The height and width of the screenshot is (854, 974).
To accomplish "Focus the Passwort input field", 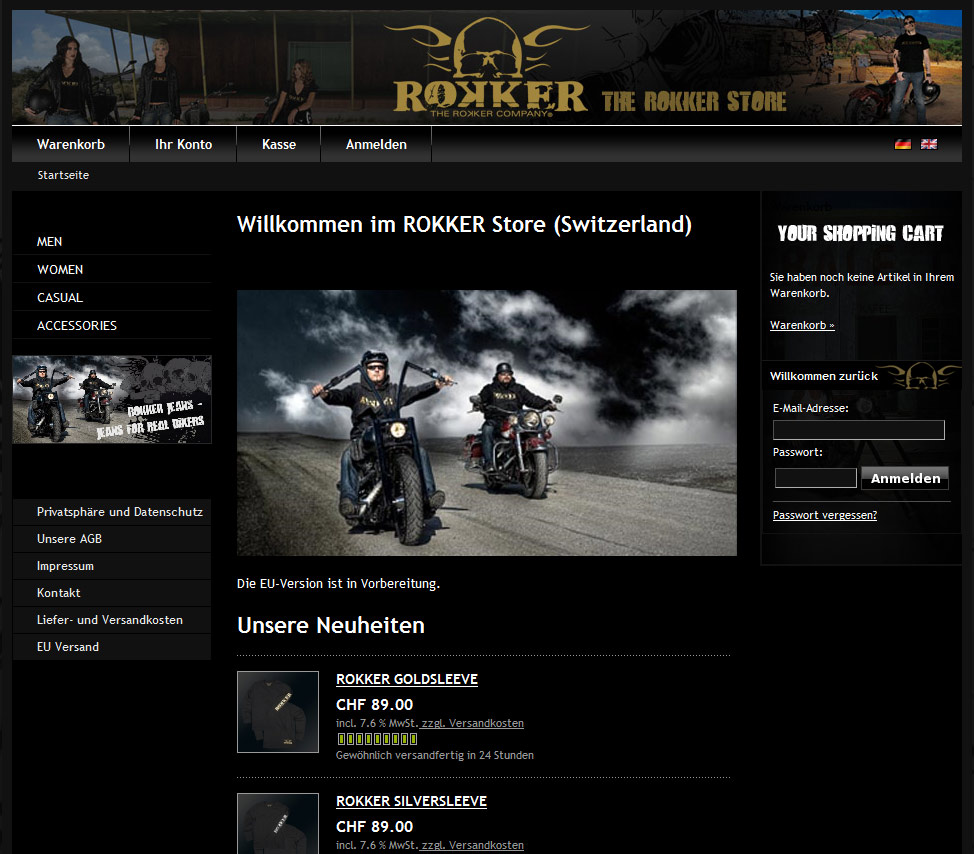I will (816, 478).
